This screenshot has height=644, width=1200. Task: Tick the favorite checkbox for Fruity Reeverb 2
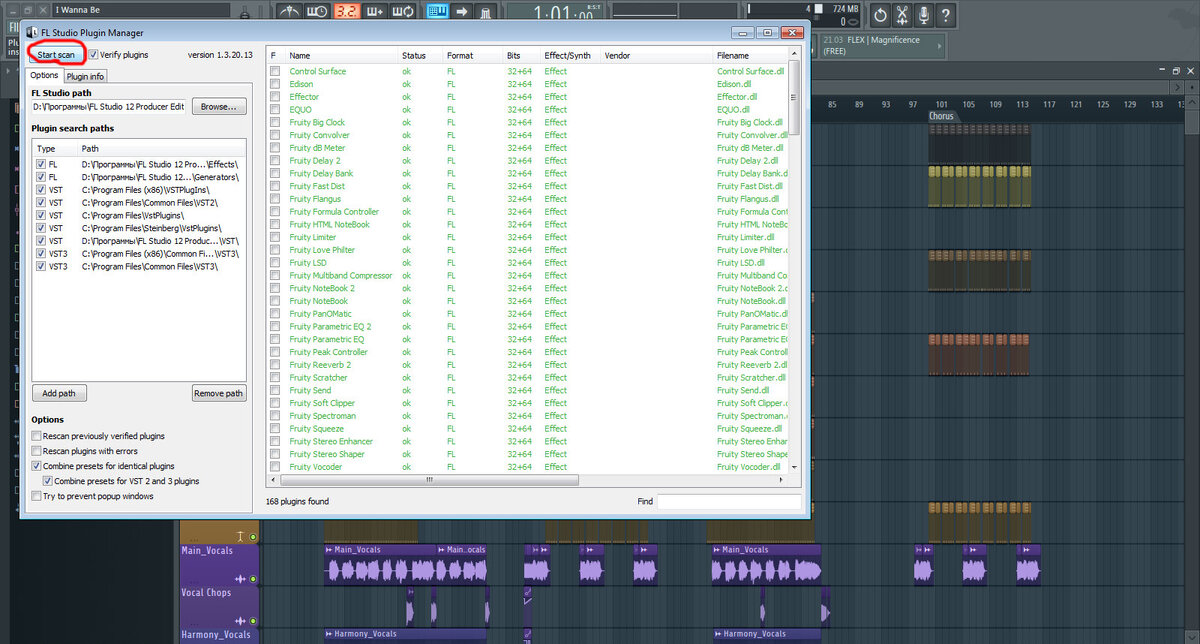click(275, 365)
